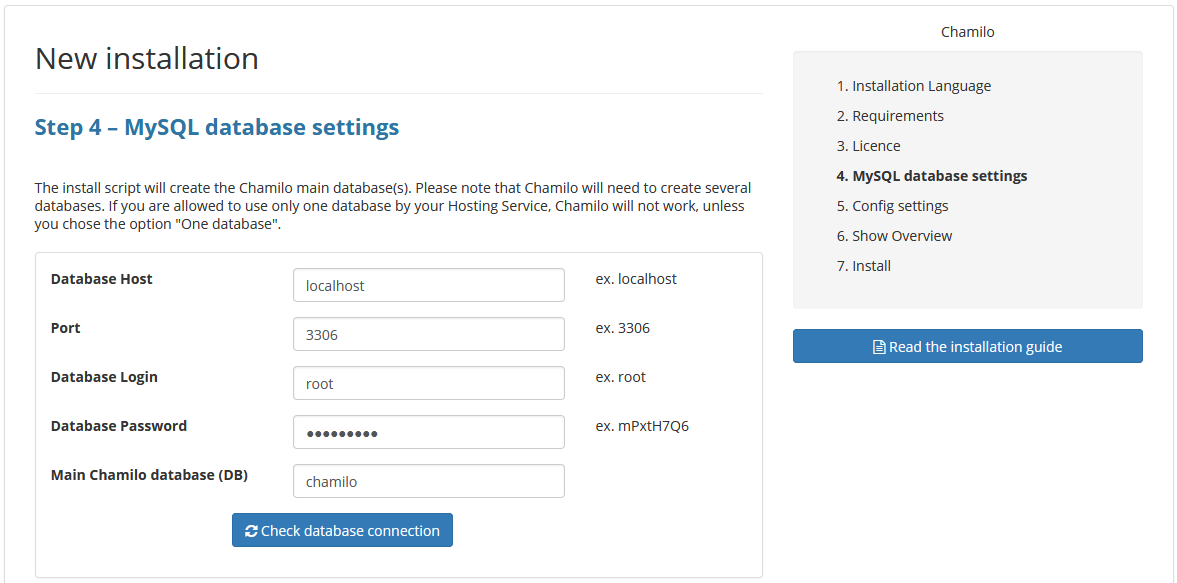Click the bold Database Host label
Image resolution: width=1177 pixels, height=583 pixels.
tap(102, 279)
